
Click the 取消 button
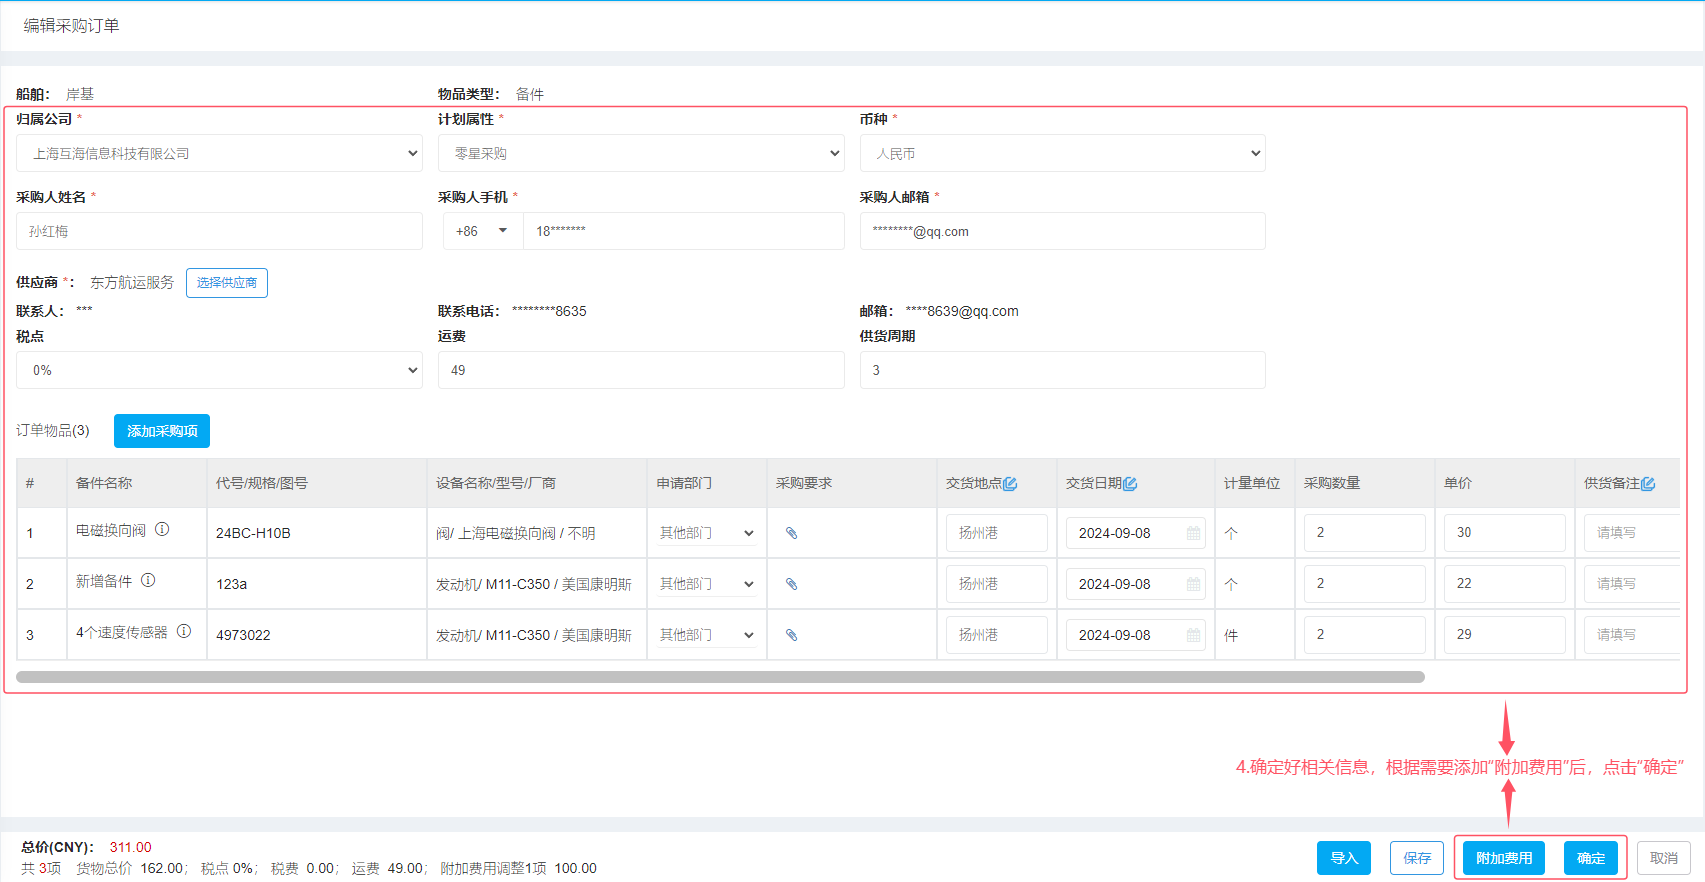pos(1664,858)
